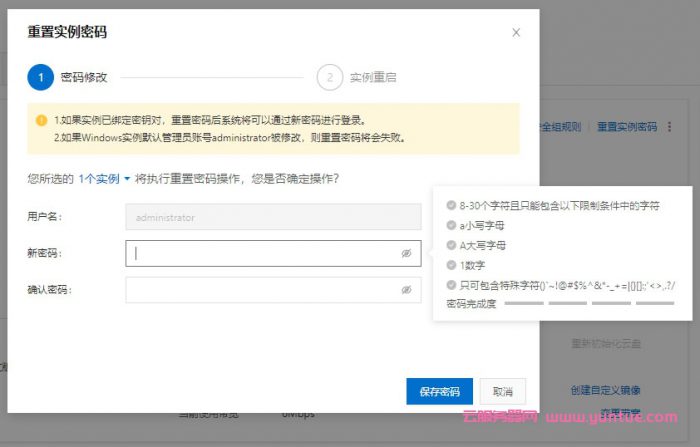Close the 重置实例密码 dialog with X

point(516,33)
